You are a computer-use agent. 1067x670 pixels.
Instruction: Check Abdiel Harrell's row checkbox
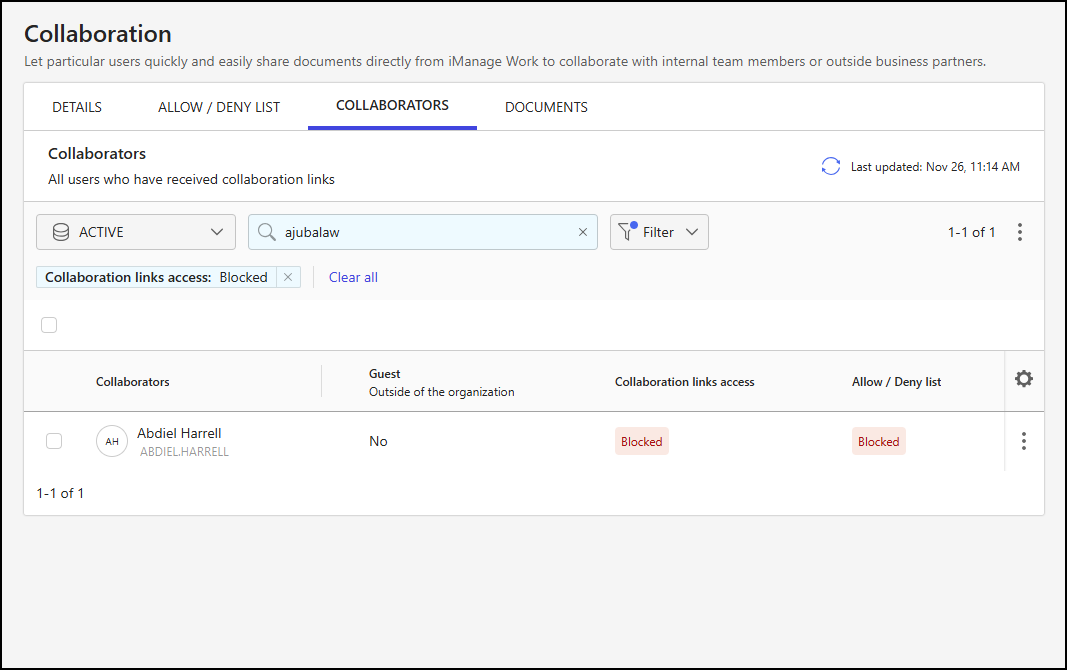coord(54,441)
